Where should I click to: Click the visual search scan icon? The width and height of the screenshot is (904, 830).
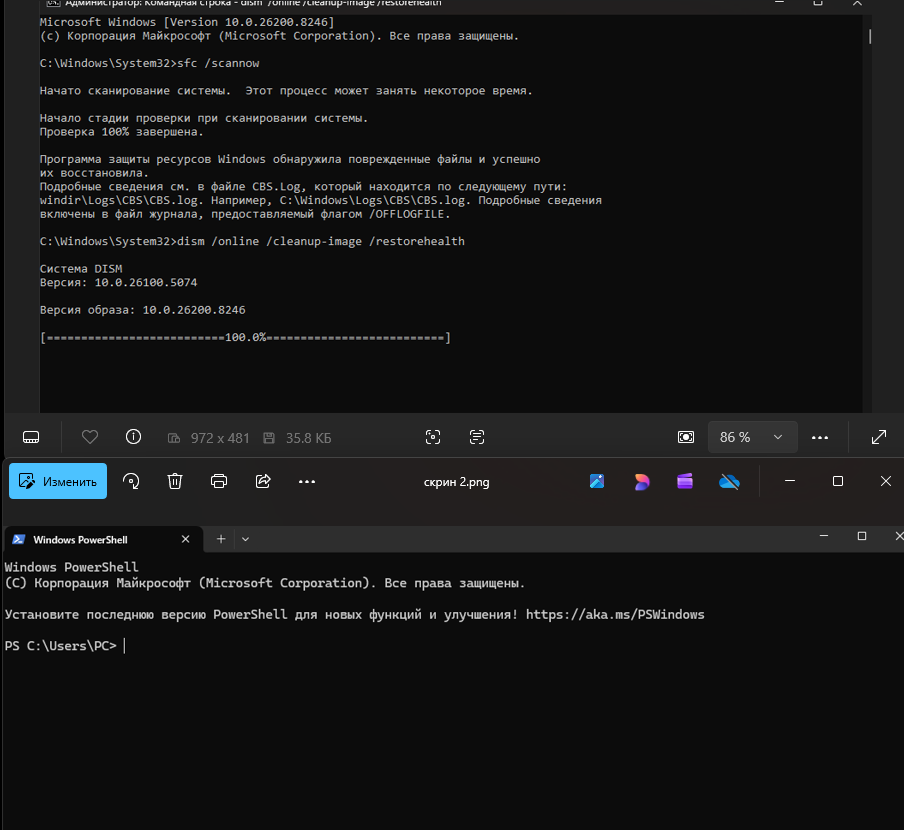click(x=433, y=437)
